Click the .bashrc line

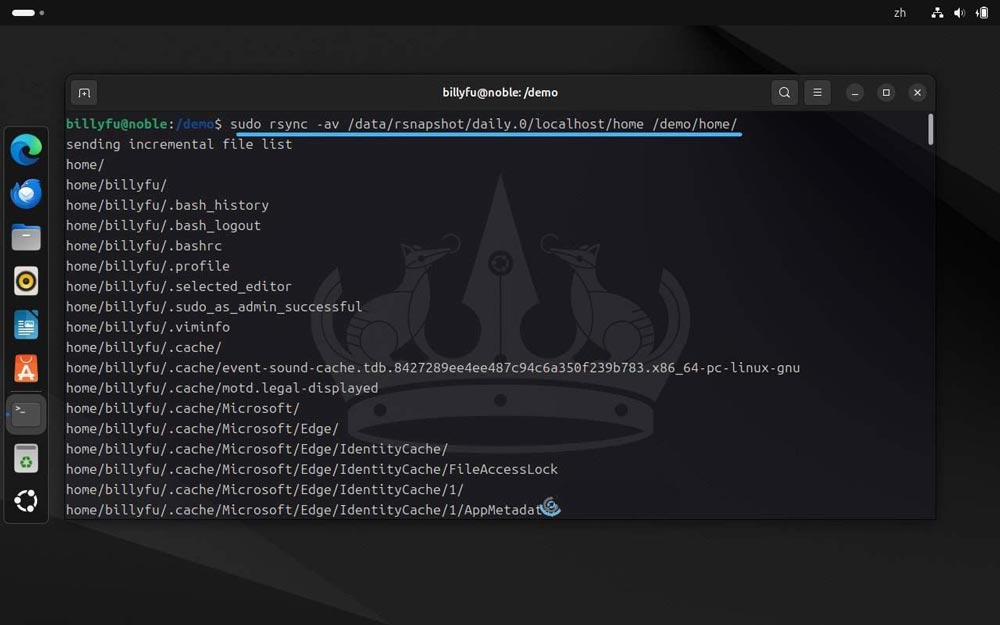(x=143, y=246)
